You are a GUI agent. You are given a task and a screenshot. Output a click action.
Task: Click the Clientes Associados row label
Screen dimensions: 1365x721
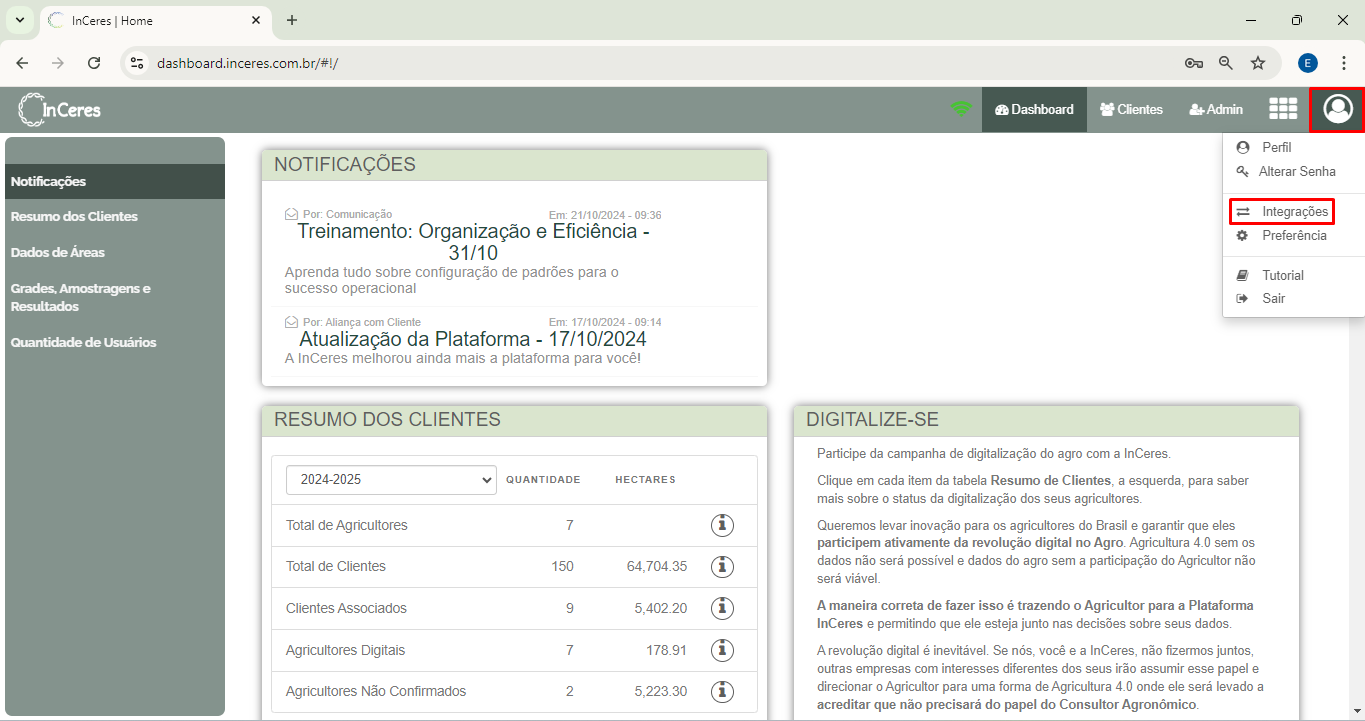click(346, 608)
